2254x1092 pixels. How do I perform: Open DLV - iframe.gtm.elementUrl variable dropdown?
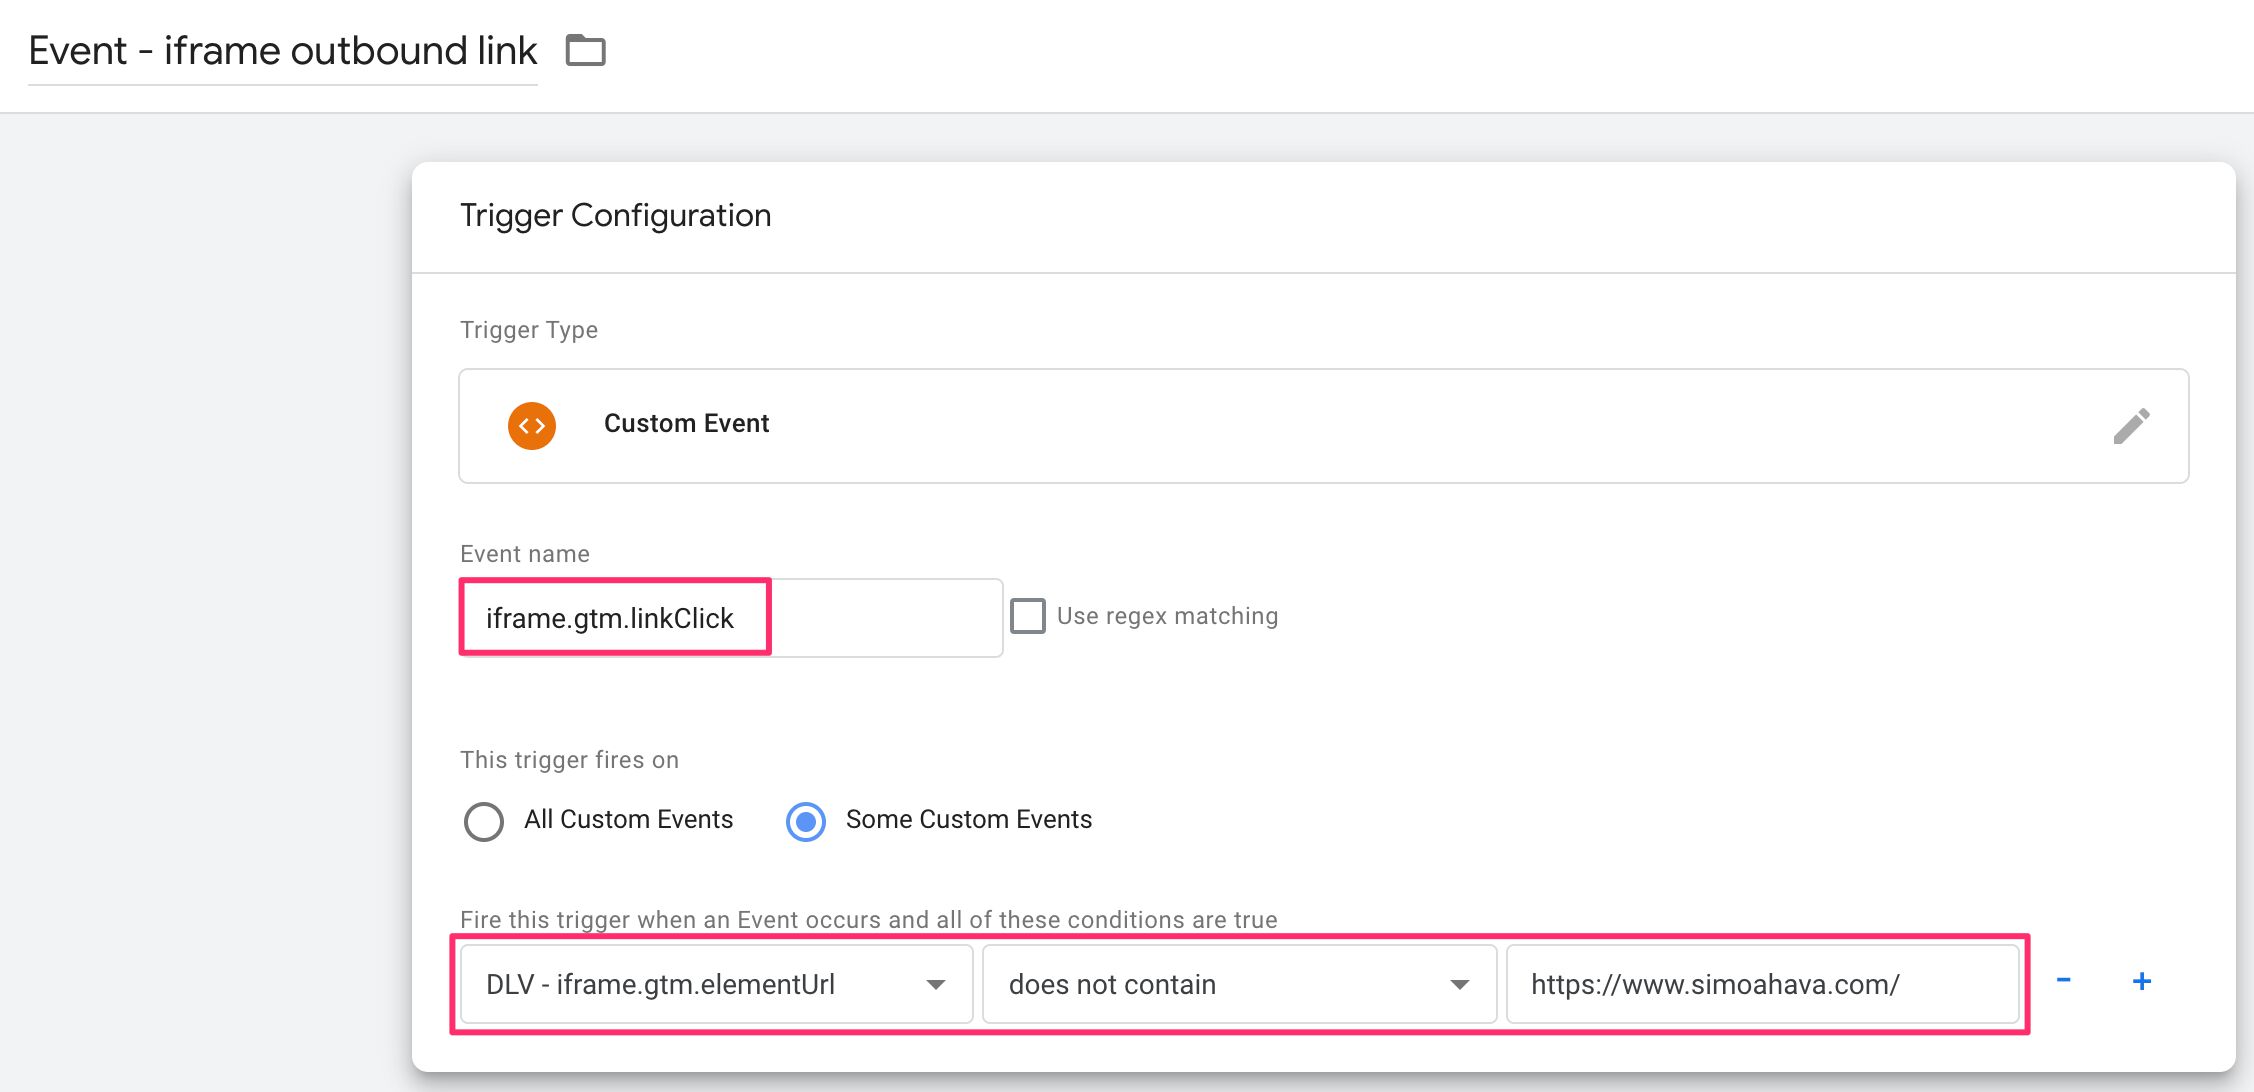716,984
